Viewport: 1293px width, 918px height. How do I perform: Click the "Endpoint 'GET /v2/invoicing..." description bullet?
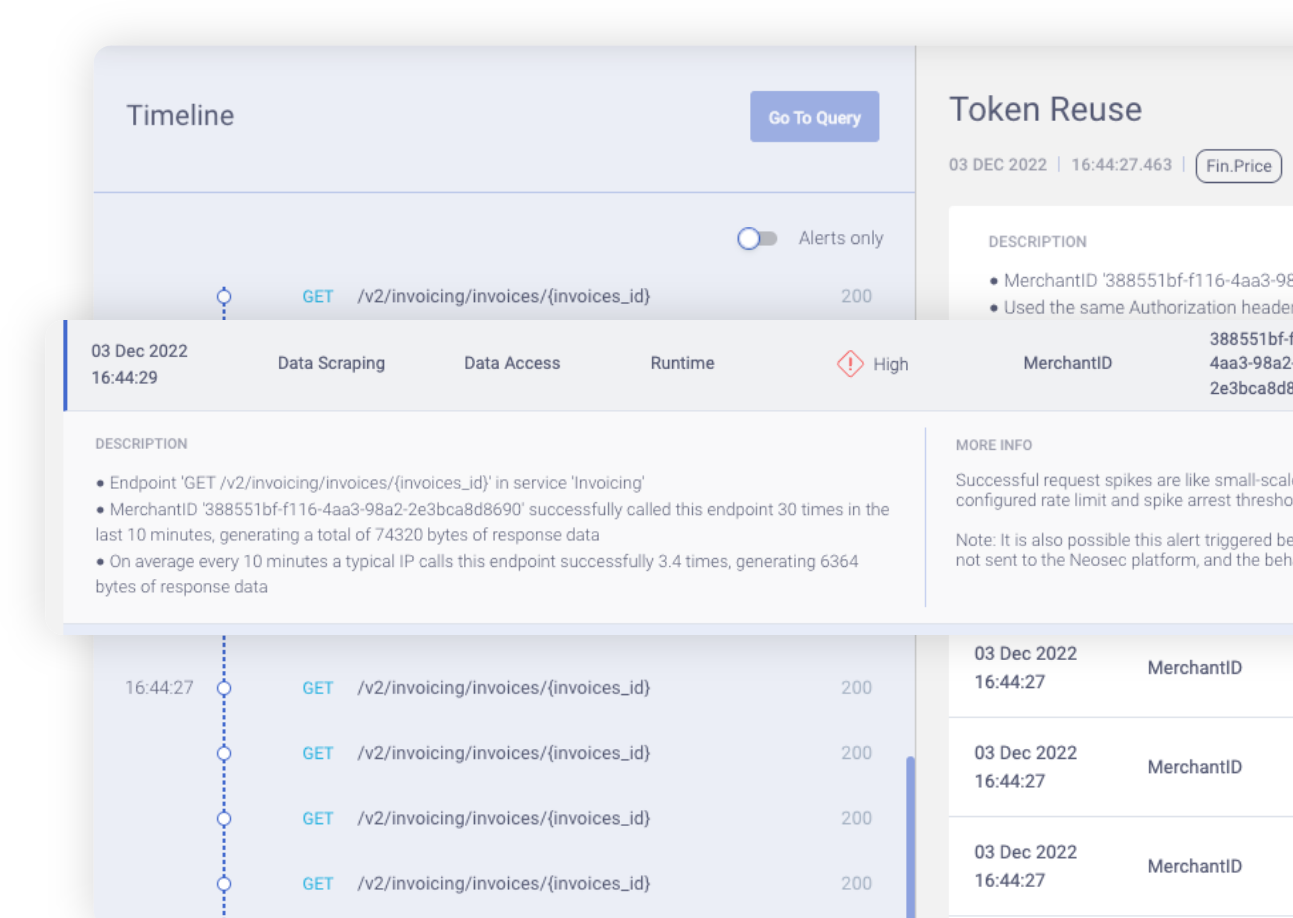[370, 482]
